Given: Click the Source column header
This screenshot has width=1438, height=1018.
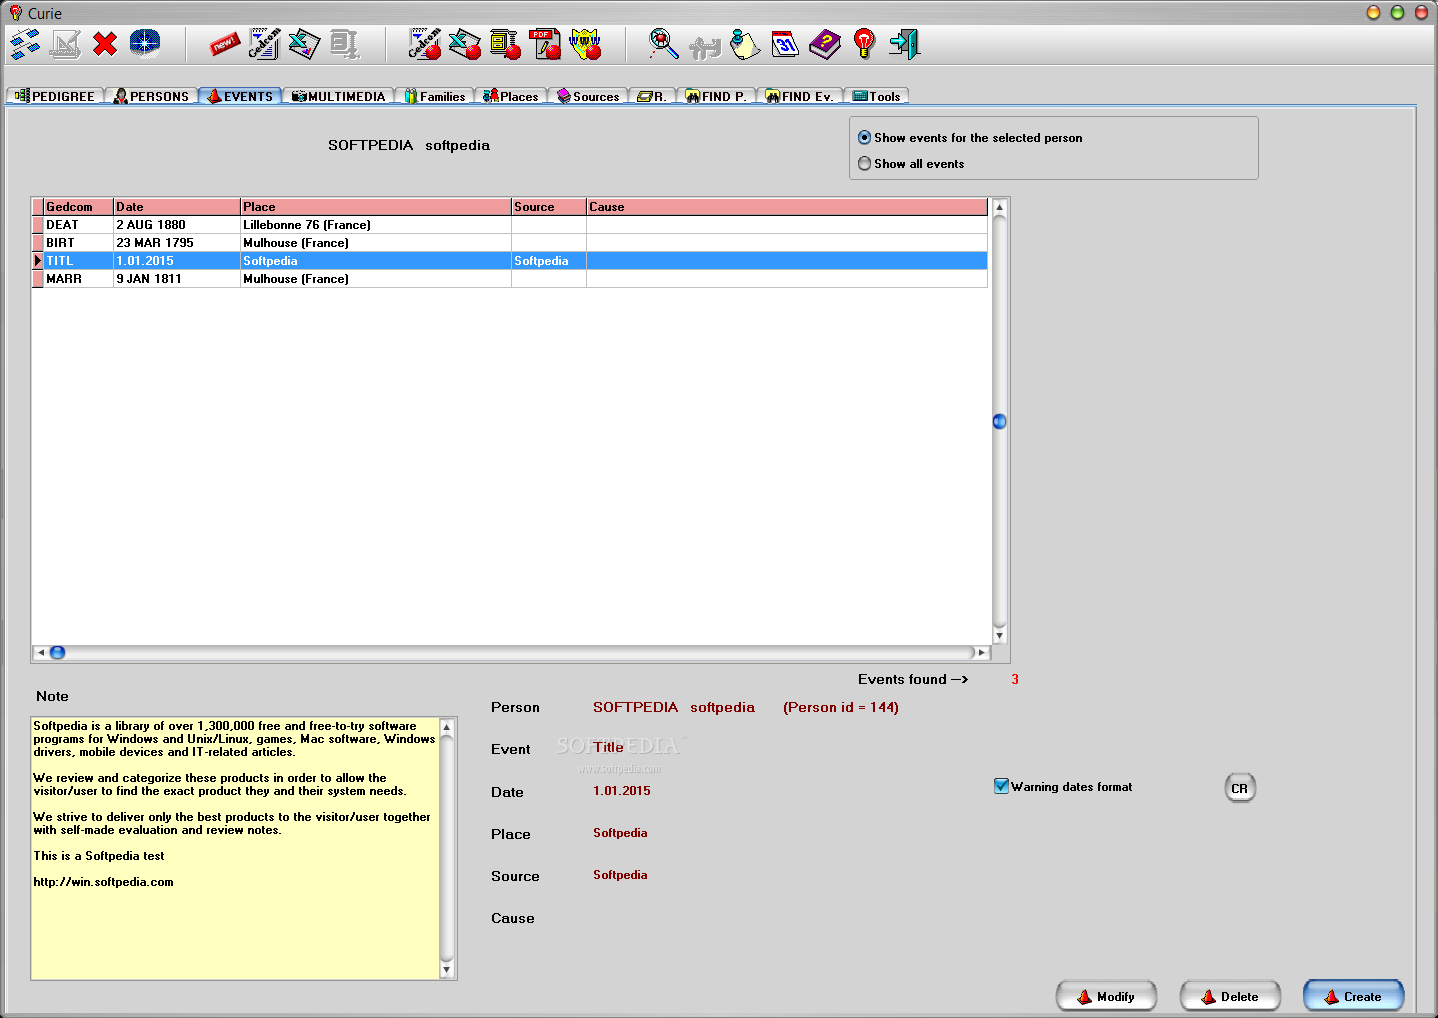Looking at the screenshot, I should (549, 207).
